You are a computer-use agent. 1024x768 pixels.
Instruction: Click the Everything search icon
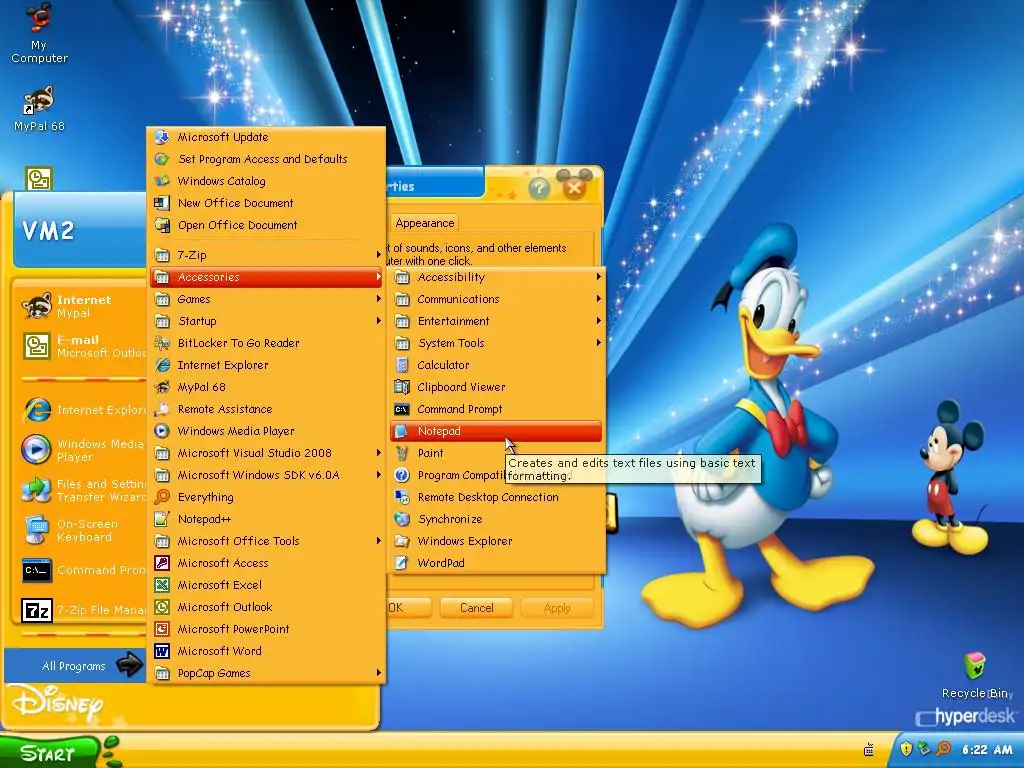tap(162, 497)
